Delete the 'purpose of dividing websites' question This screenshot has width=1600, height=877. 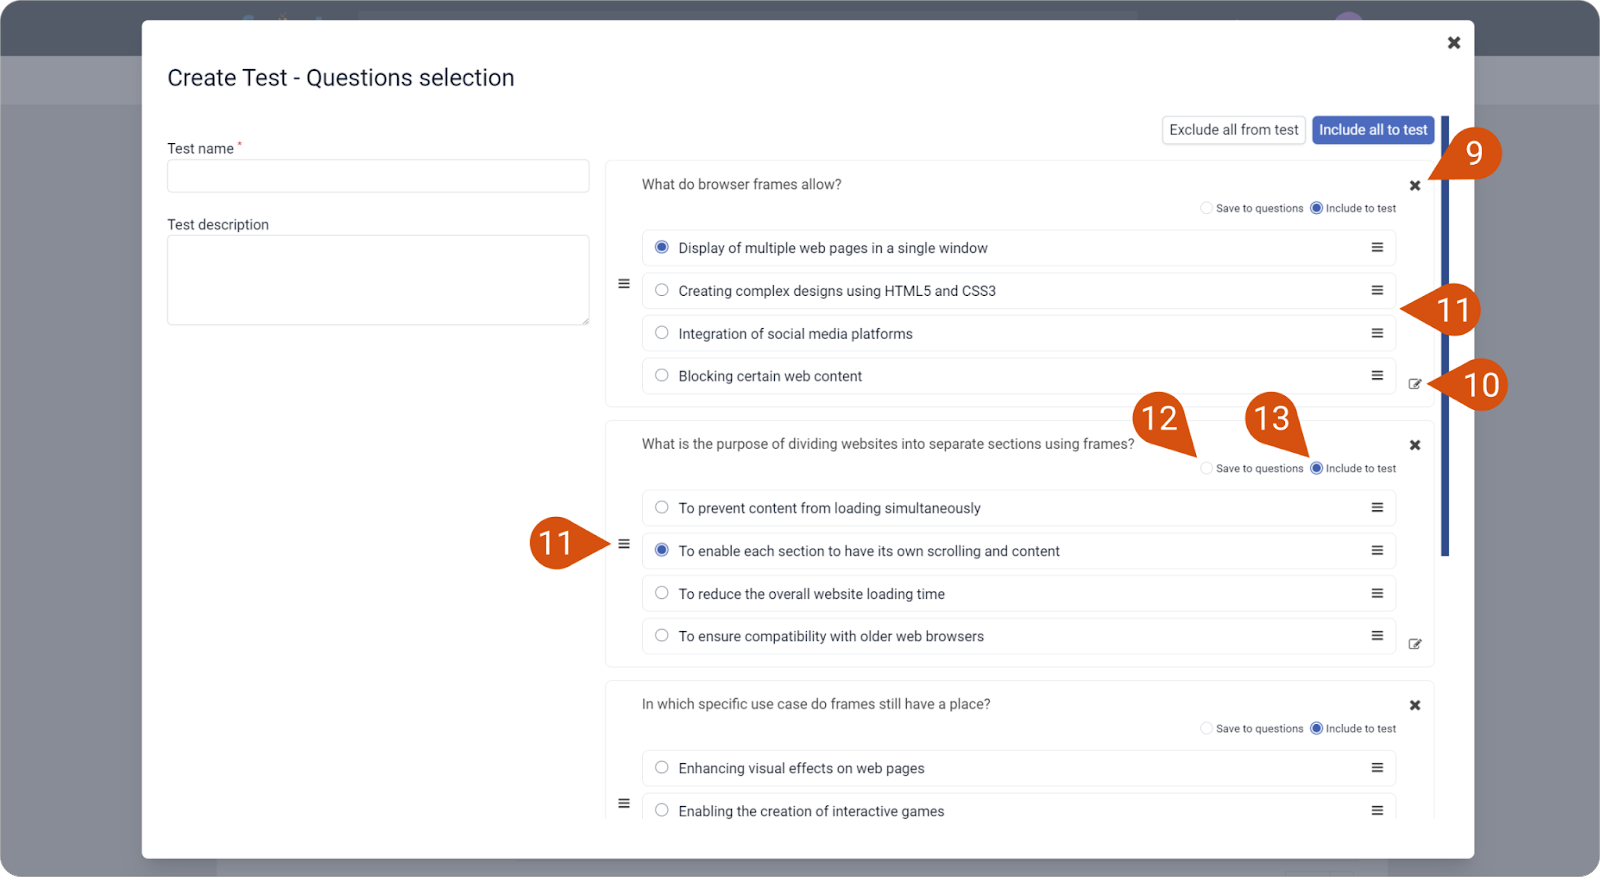tap(1415, 446)
